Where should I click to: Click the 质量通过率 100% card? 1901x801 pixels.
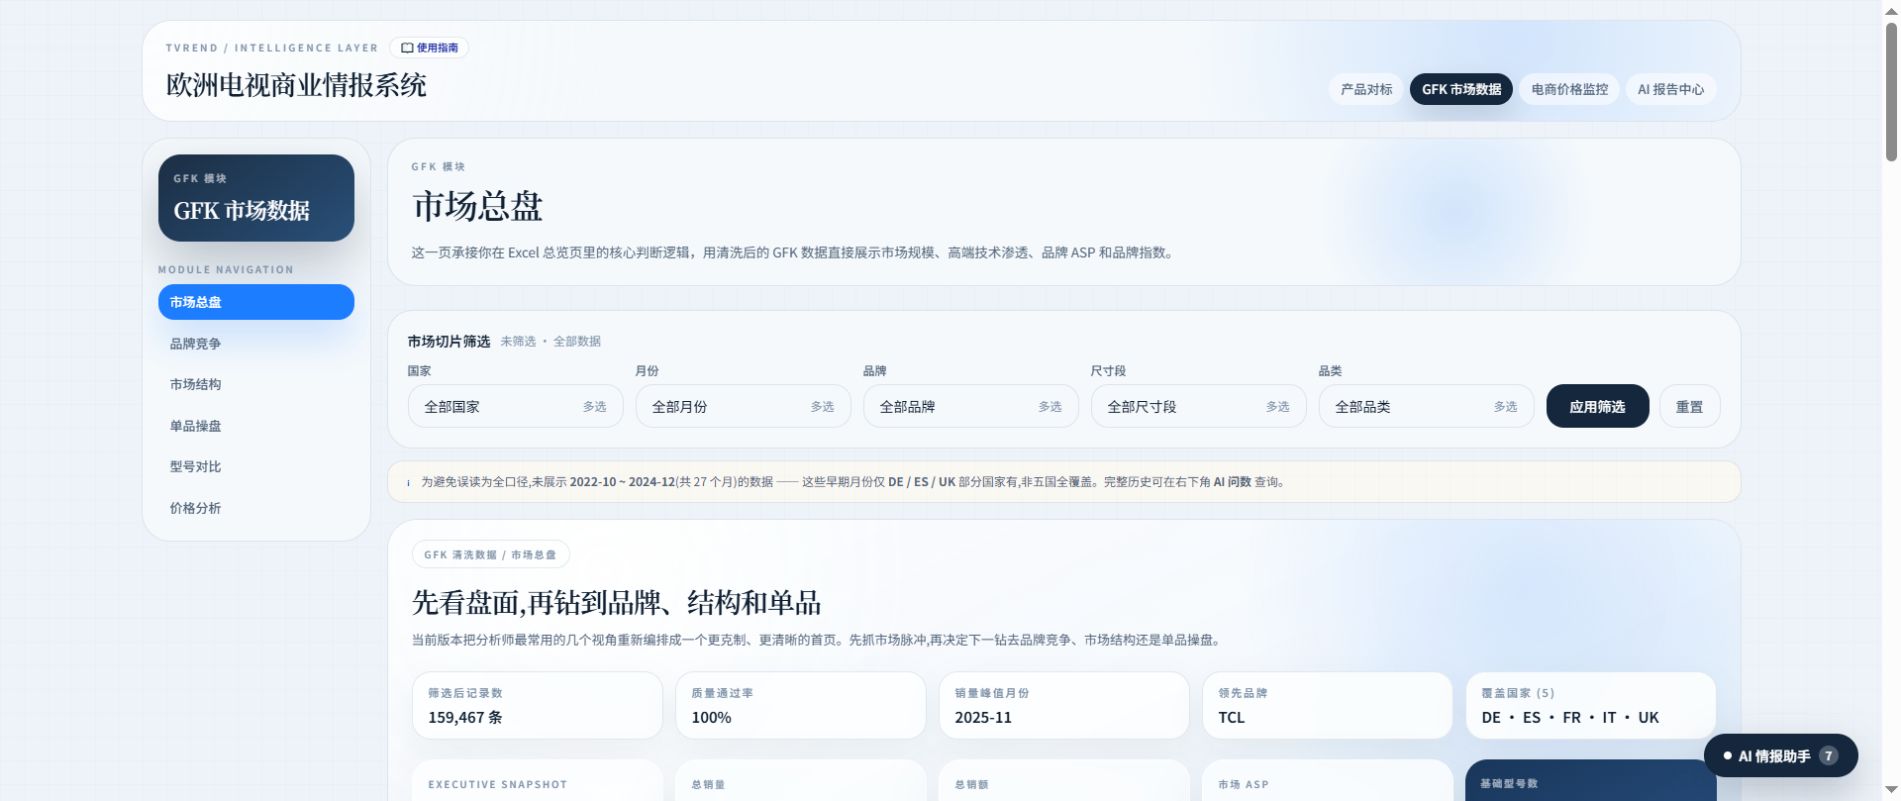(x=800, y=706)
